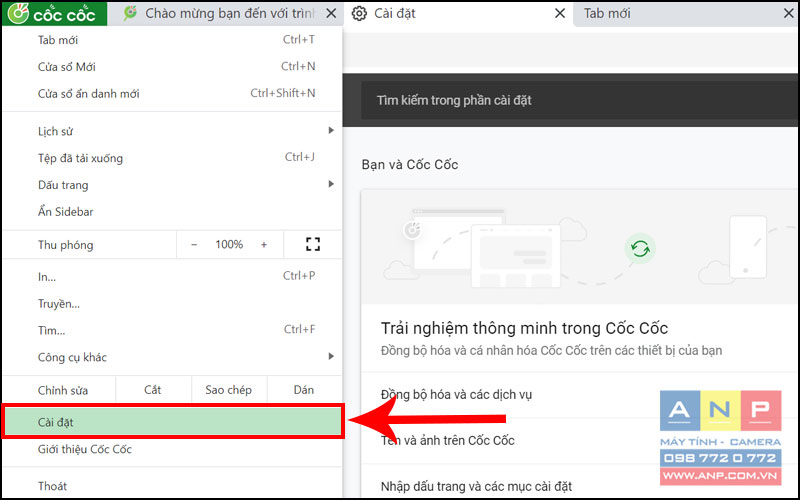Open Cửa sổ ẩn danh mới

pos(172,93)
